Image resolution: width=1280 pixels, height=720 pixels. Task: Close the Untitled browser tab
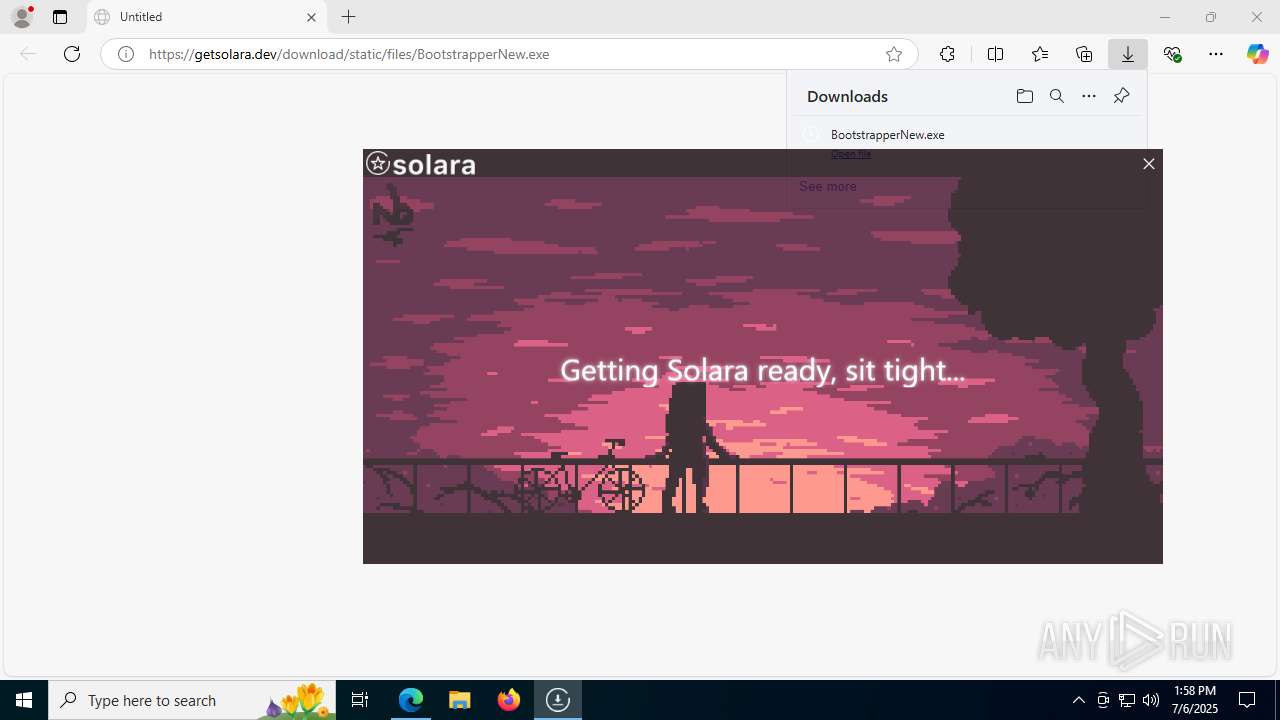coord(311,17)
